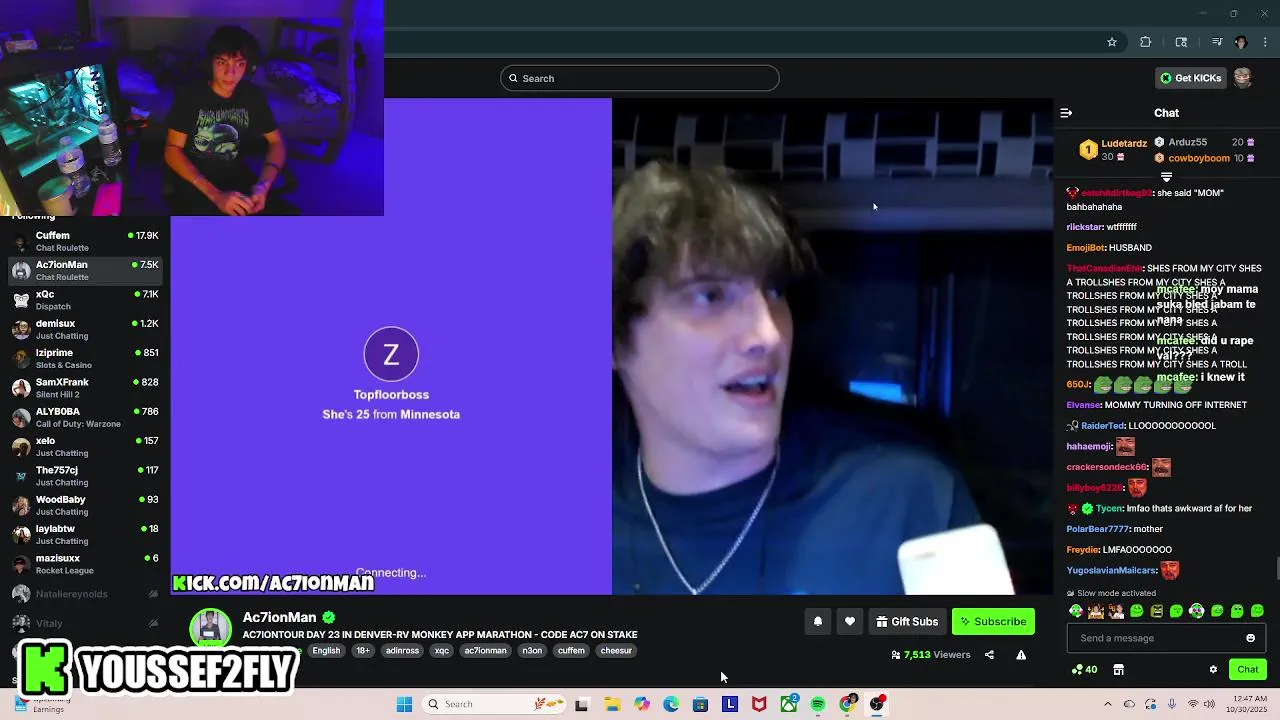Image resolution: width=1280 pixels, height=720 pixels.
Task: Open McAfee from the taskbar
Action: point(759,704)
